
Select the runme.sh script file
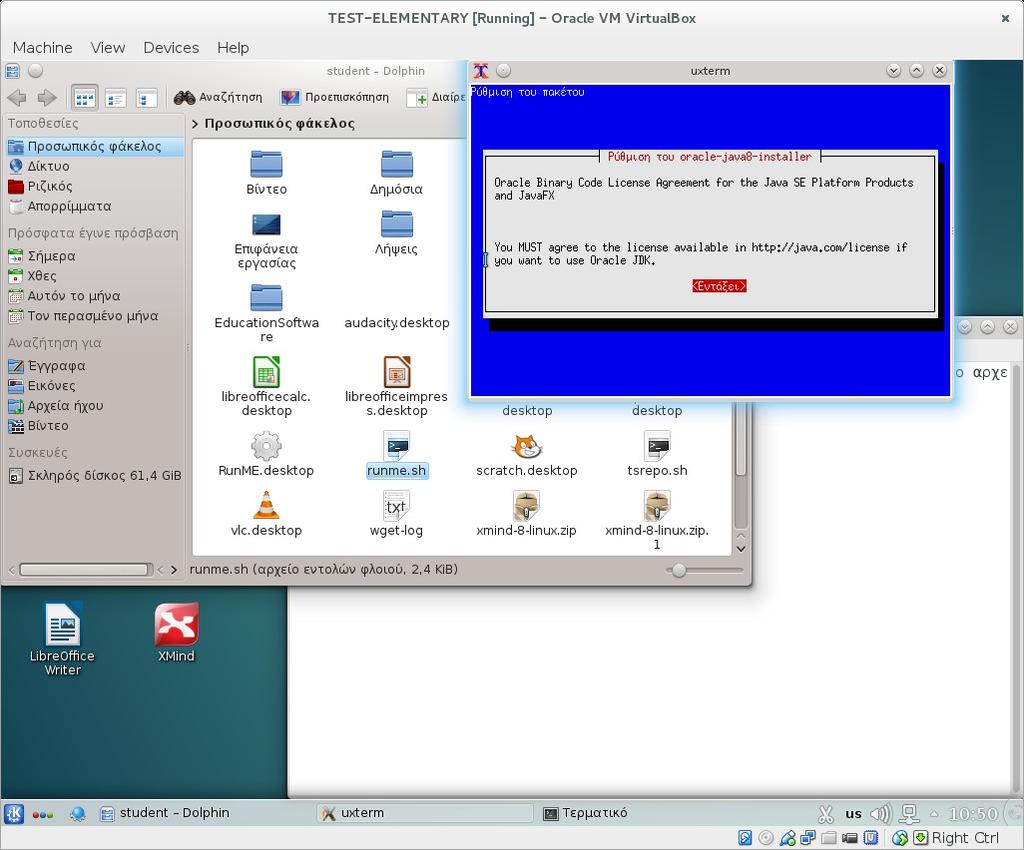(396, 455)
